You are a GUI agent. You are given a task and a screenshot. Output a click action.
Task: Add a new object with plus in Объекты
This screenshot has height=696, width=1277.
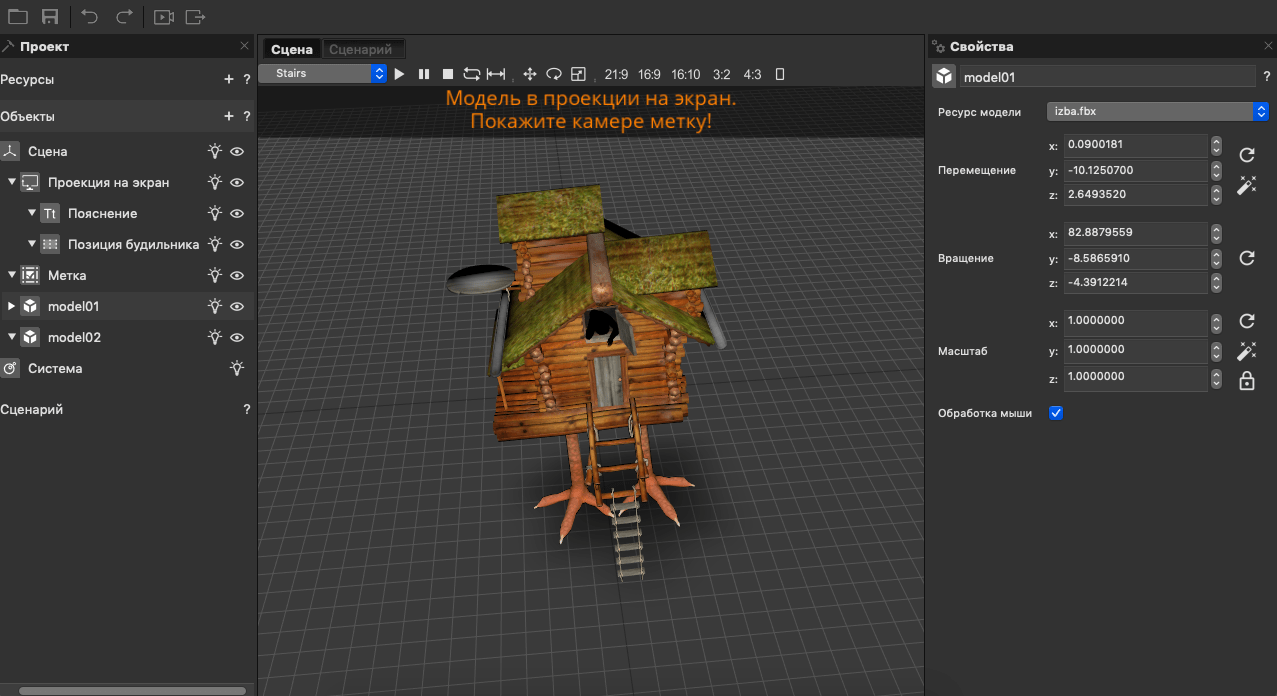point(229,117)
